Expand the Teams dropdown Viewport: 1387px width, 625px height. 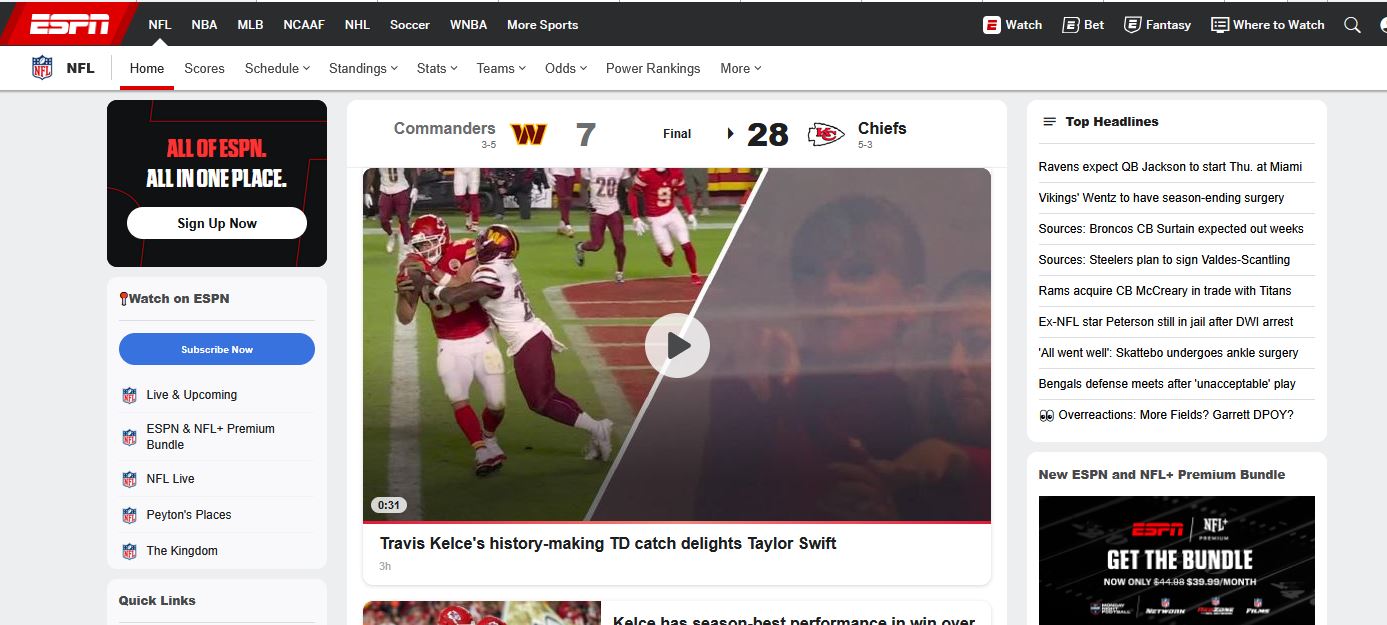501,68
